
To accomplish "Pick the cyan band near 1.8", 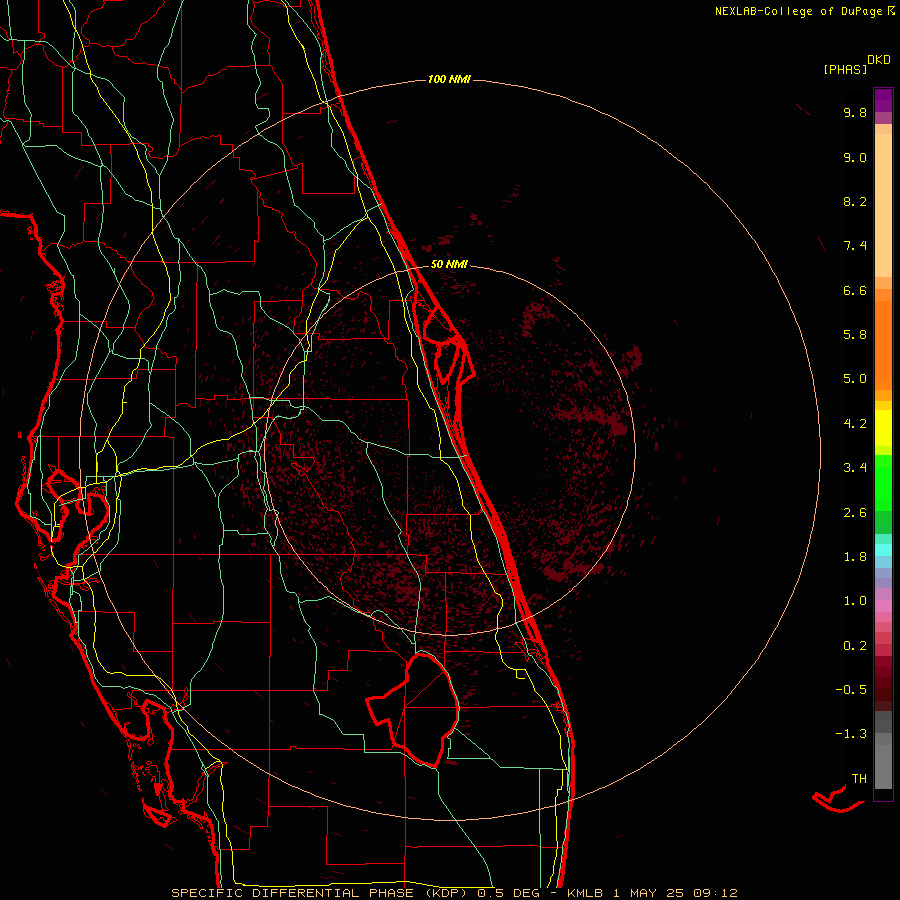I will [883, 550].
